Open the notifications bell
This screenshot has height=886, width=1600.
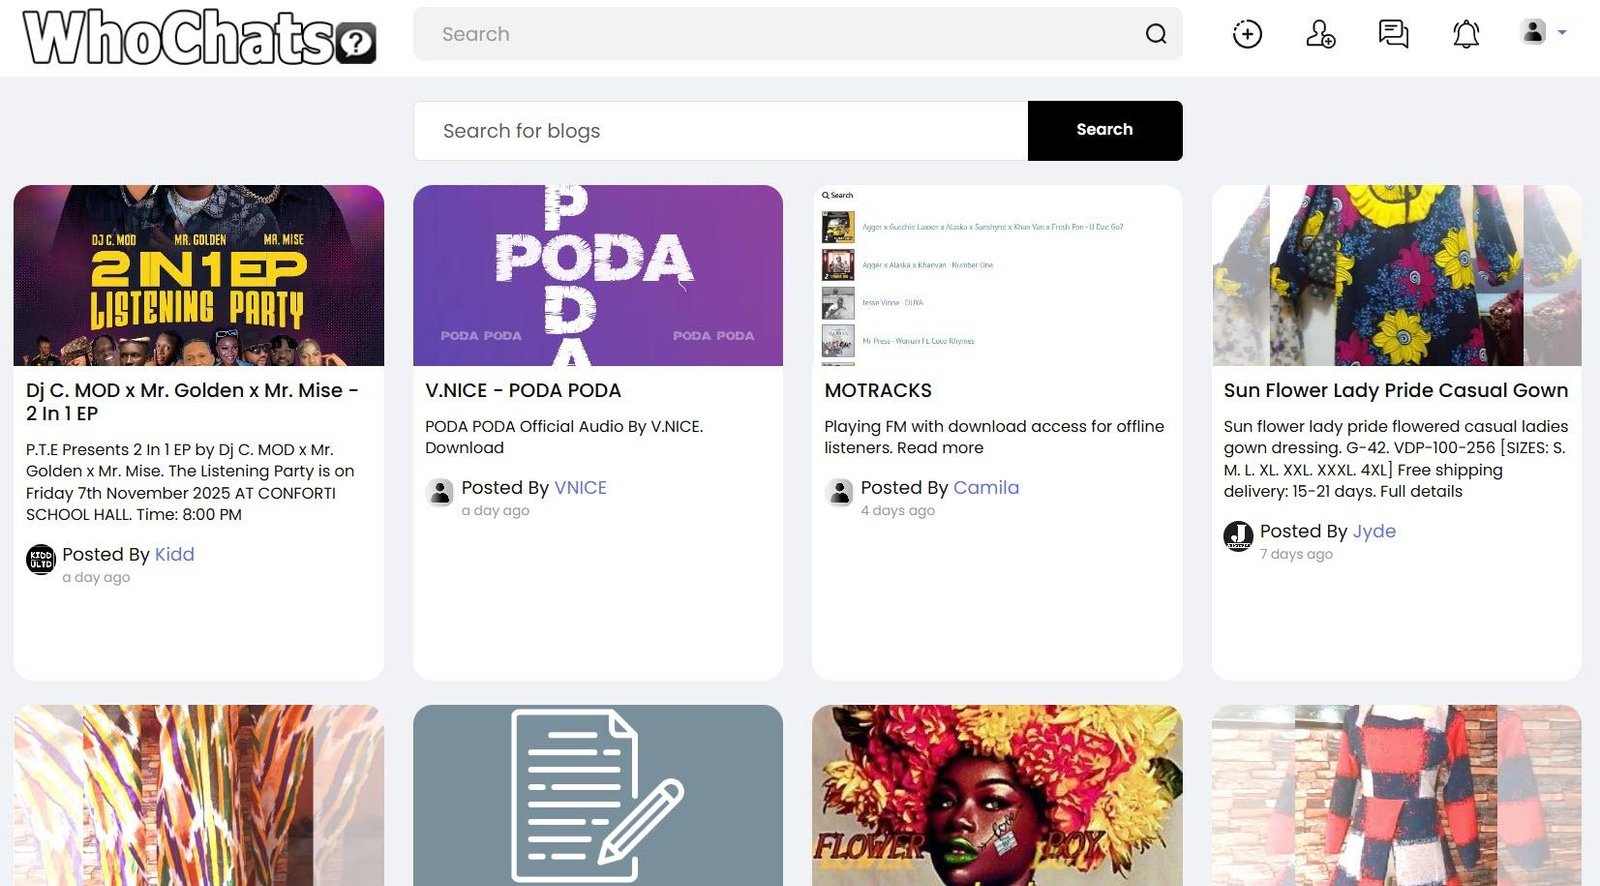[x=1466, y=34]
